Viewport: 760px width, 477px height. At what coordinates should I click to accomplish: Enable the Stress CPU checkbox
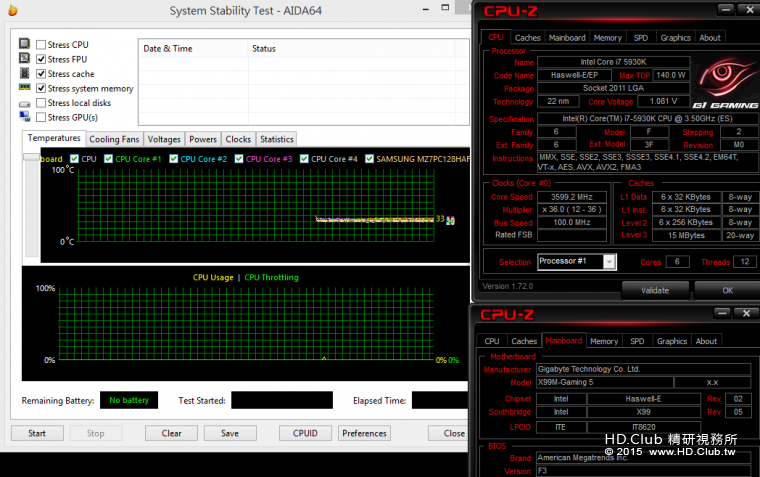tap(41, 45)
